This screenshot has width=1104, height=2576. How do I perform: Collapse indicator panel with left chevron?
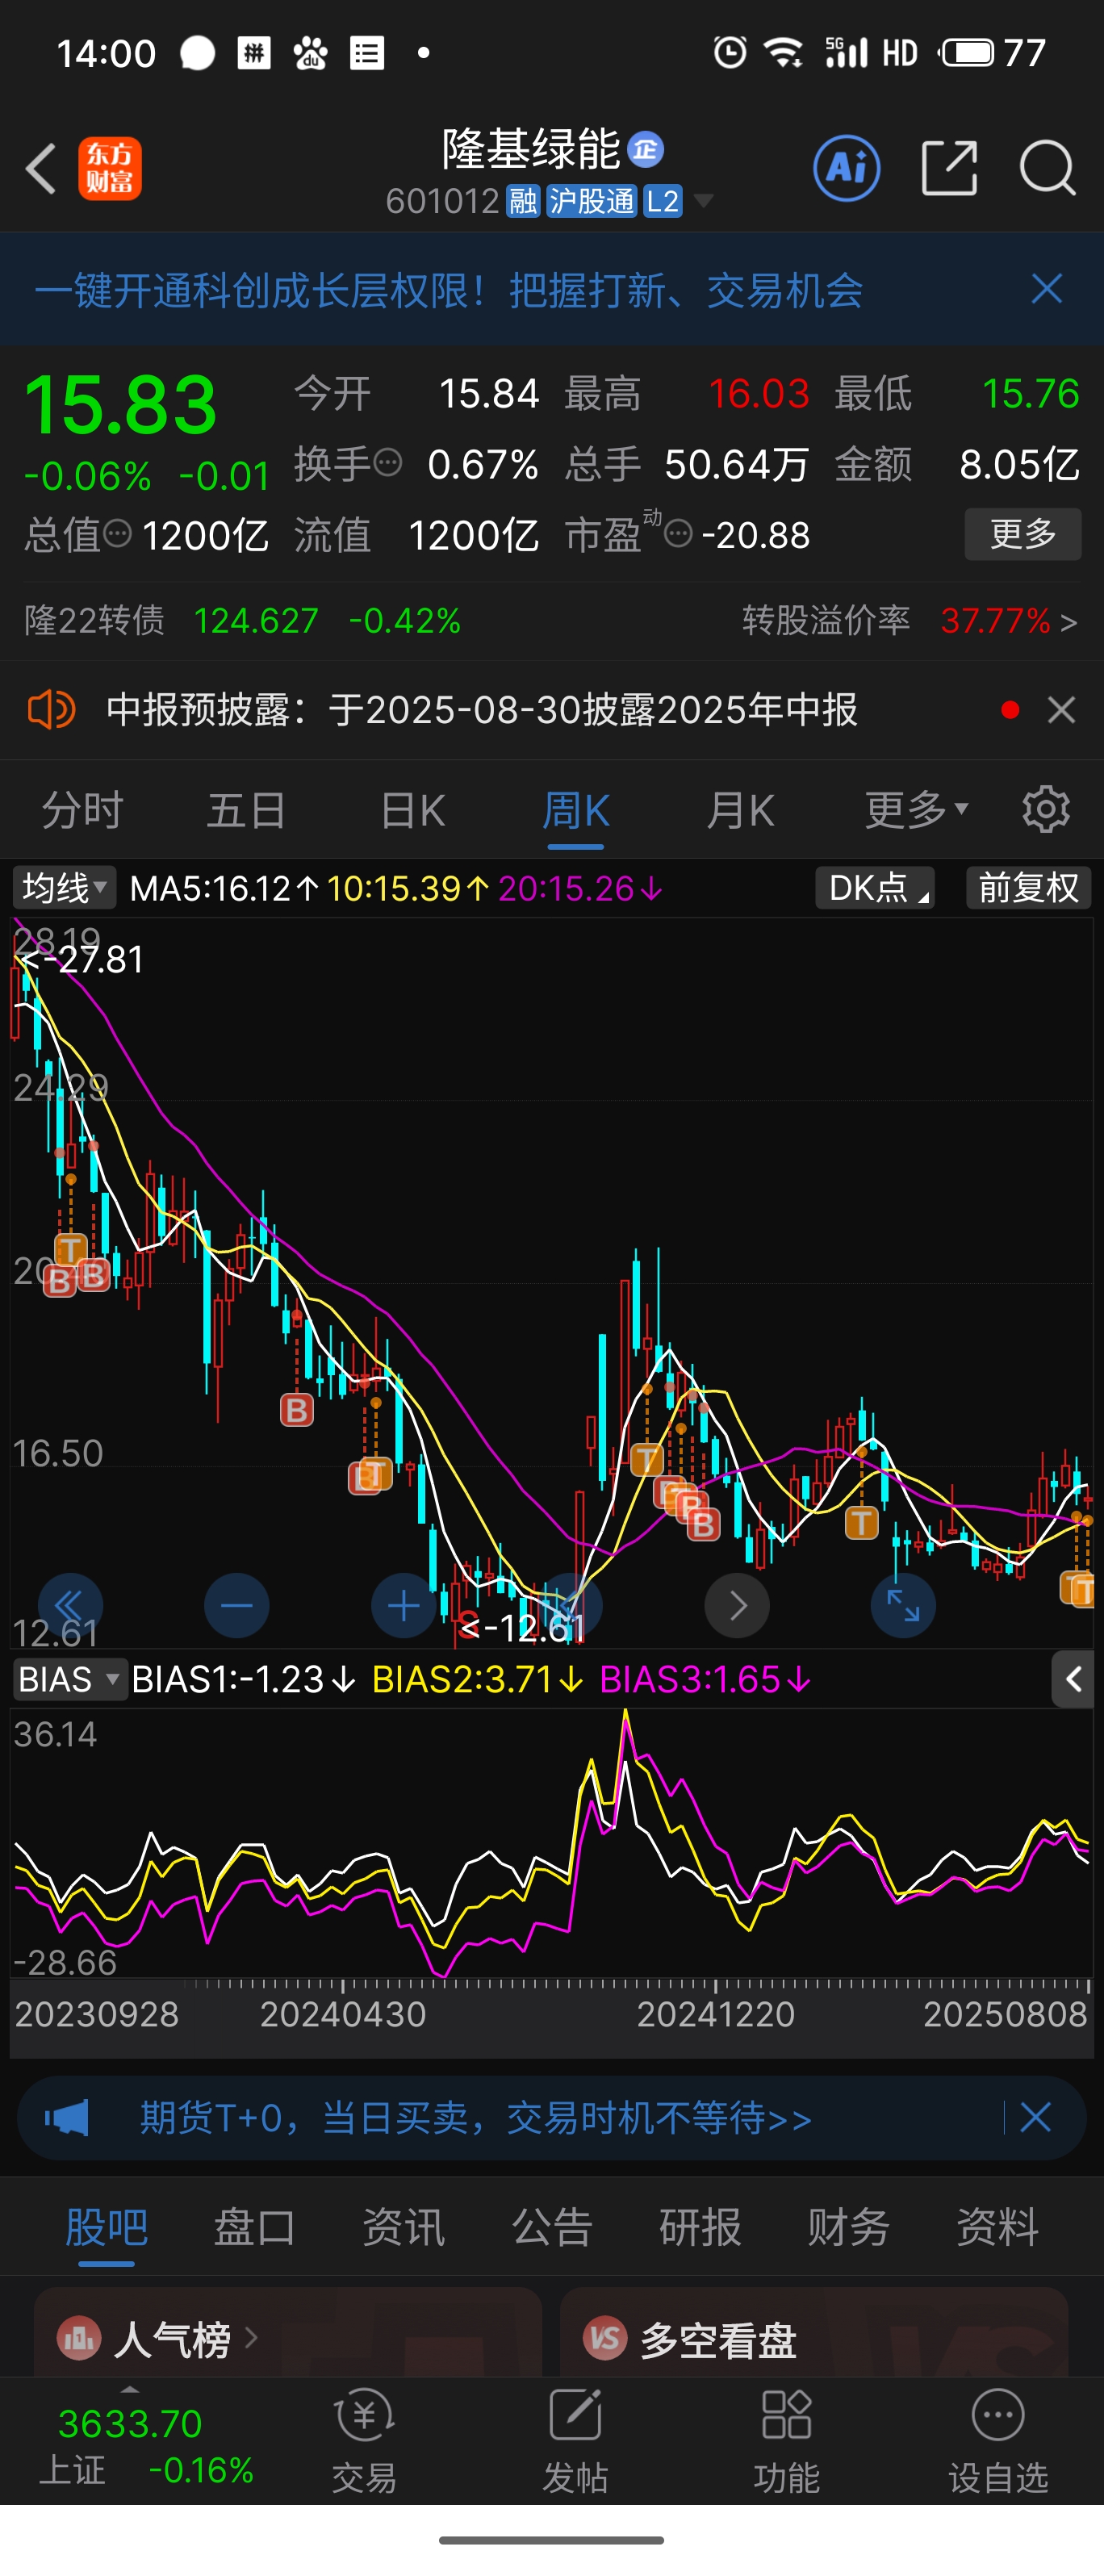(x=1073, y=1679)
